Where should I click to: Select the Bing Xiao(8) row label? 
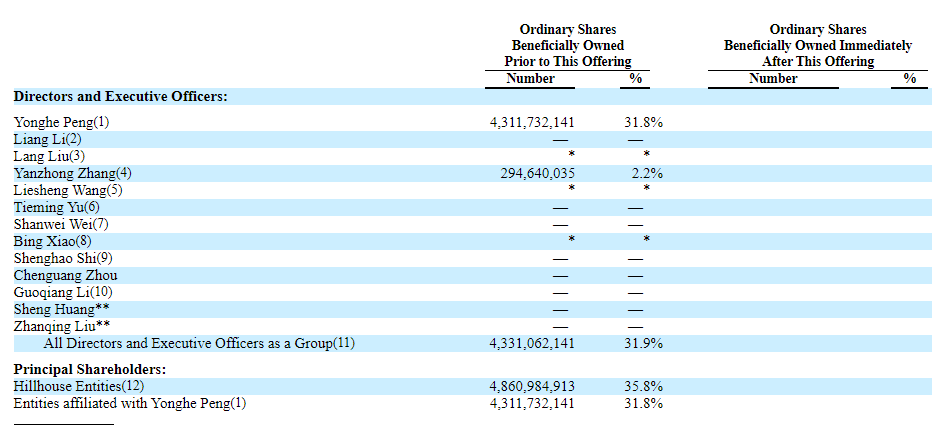[52, 241]
